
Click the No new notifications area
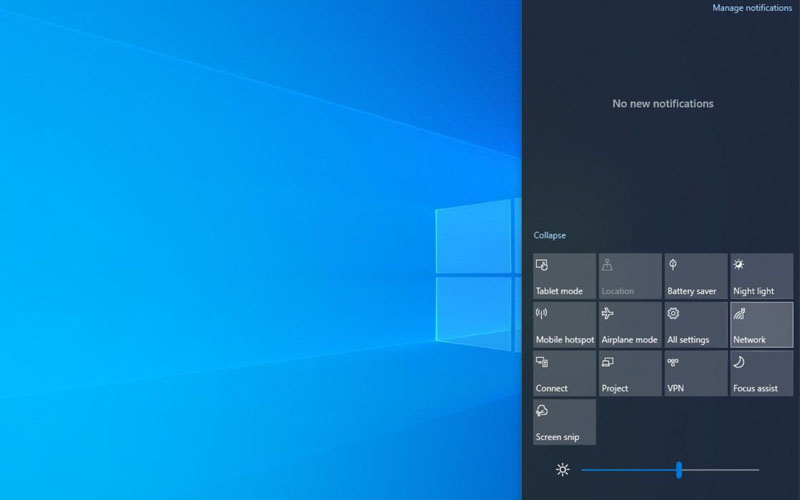(x=663, y=104)
